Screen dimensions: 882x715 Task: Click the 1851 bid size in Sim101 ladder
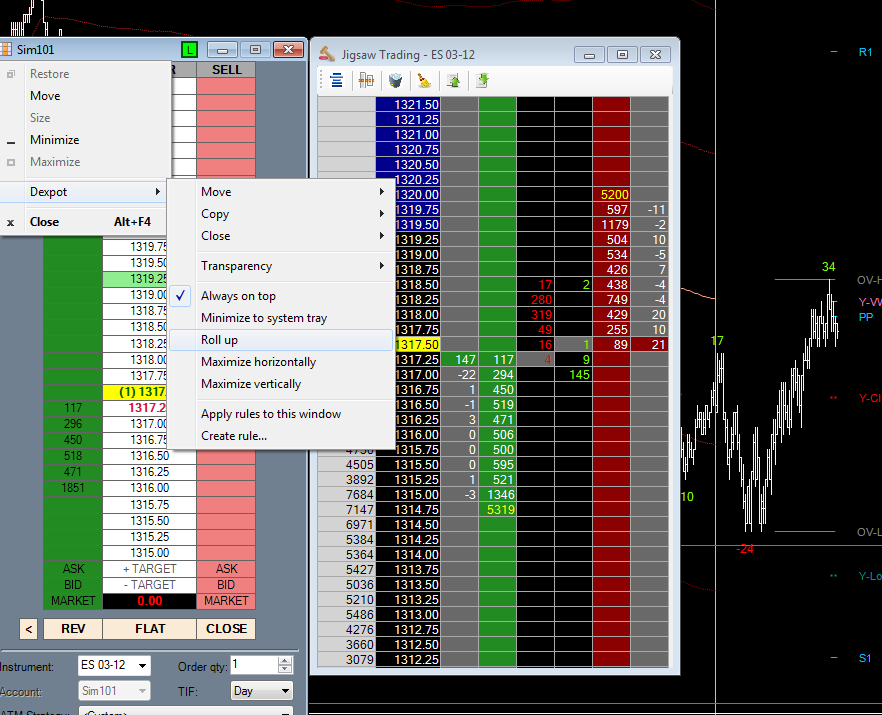73,488
